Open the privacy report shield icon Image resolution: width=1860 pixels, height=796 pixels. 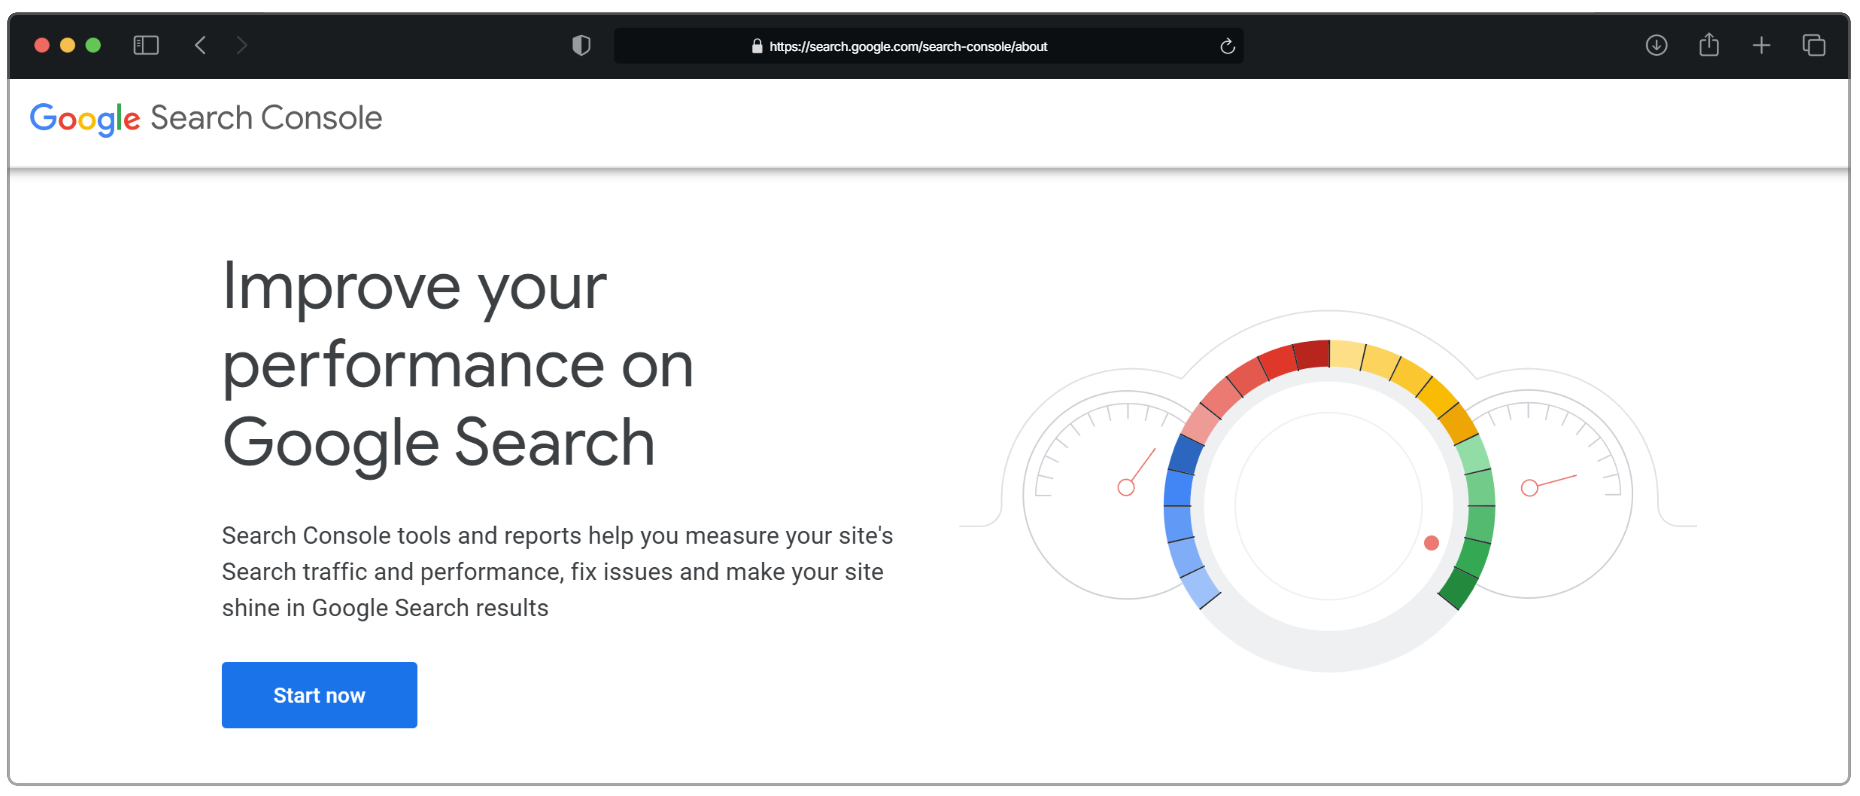(x=581, y=45)
